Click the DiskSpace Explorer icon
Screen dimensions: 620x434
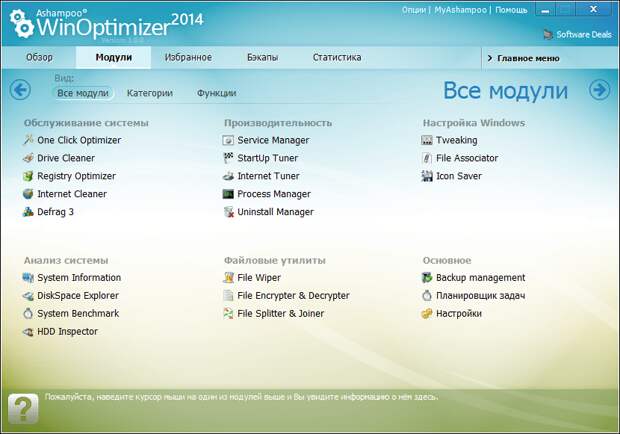click(28, 296)
